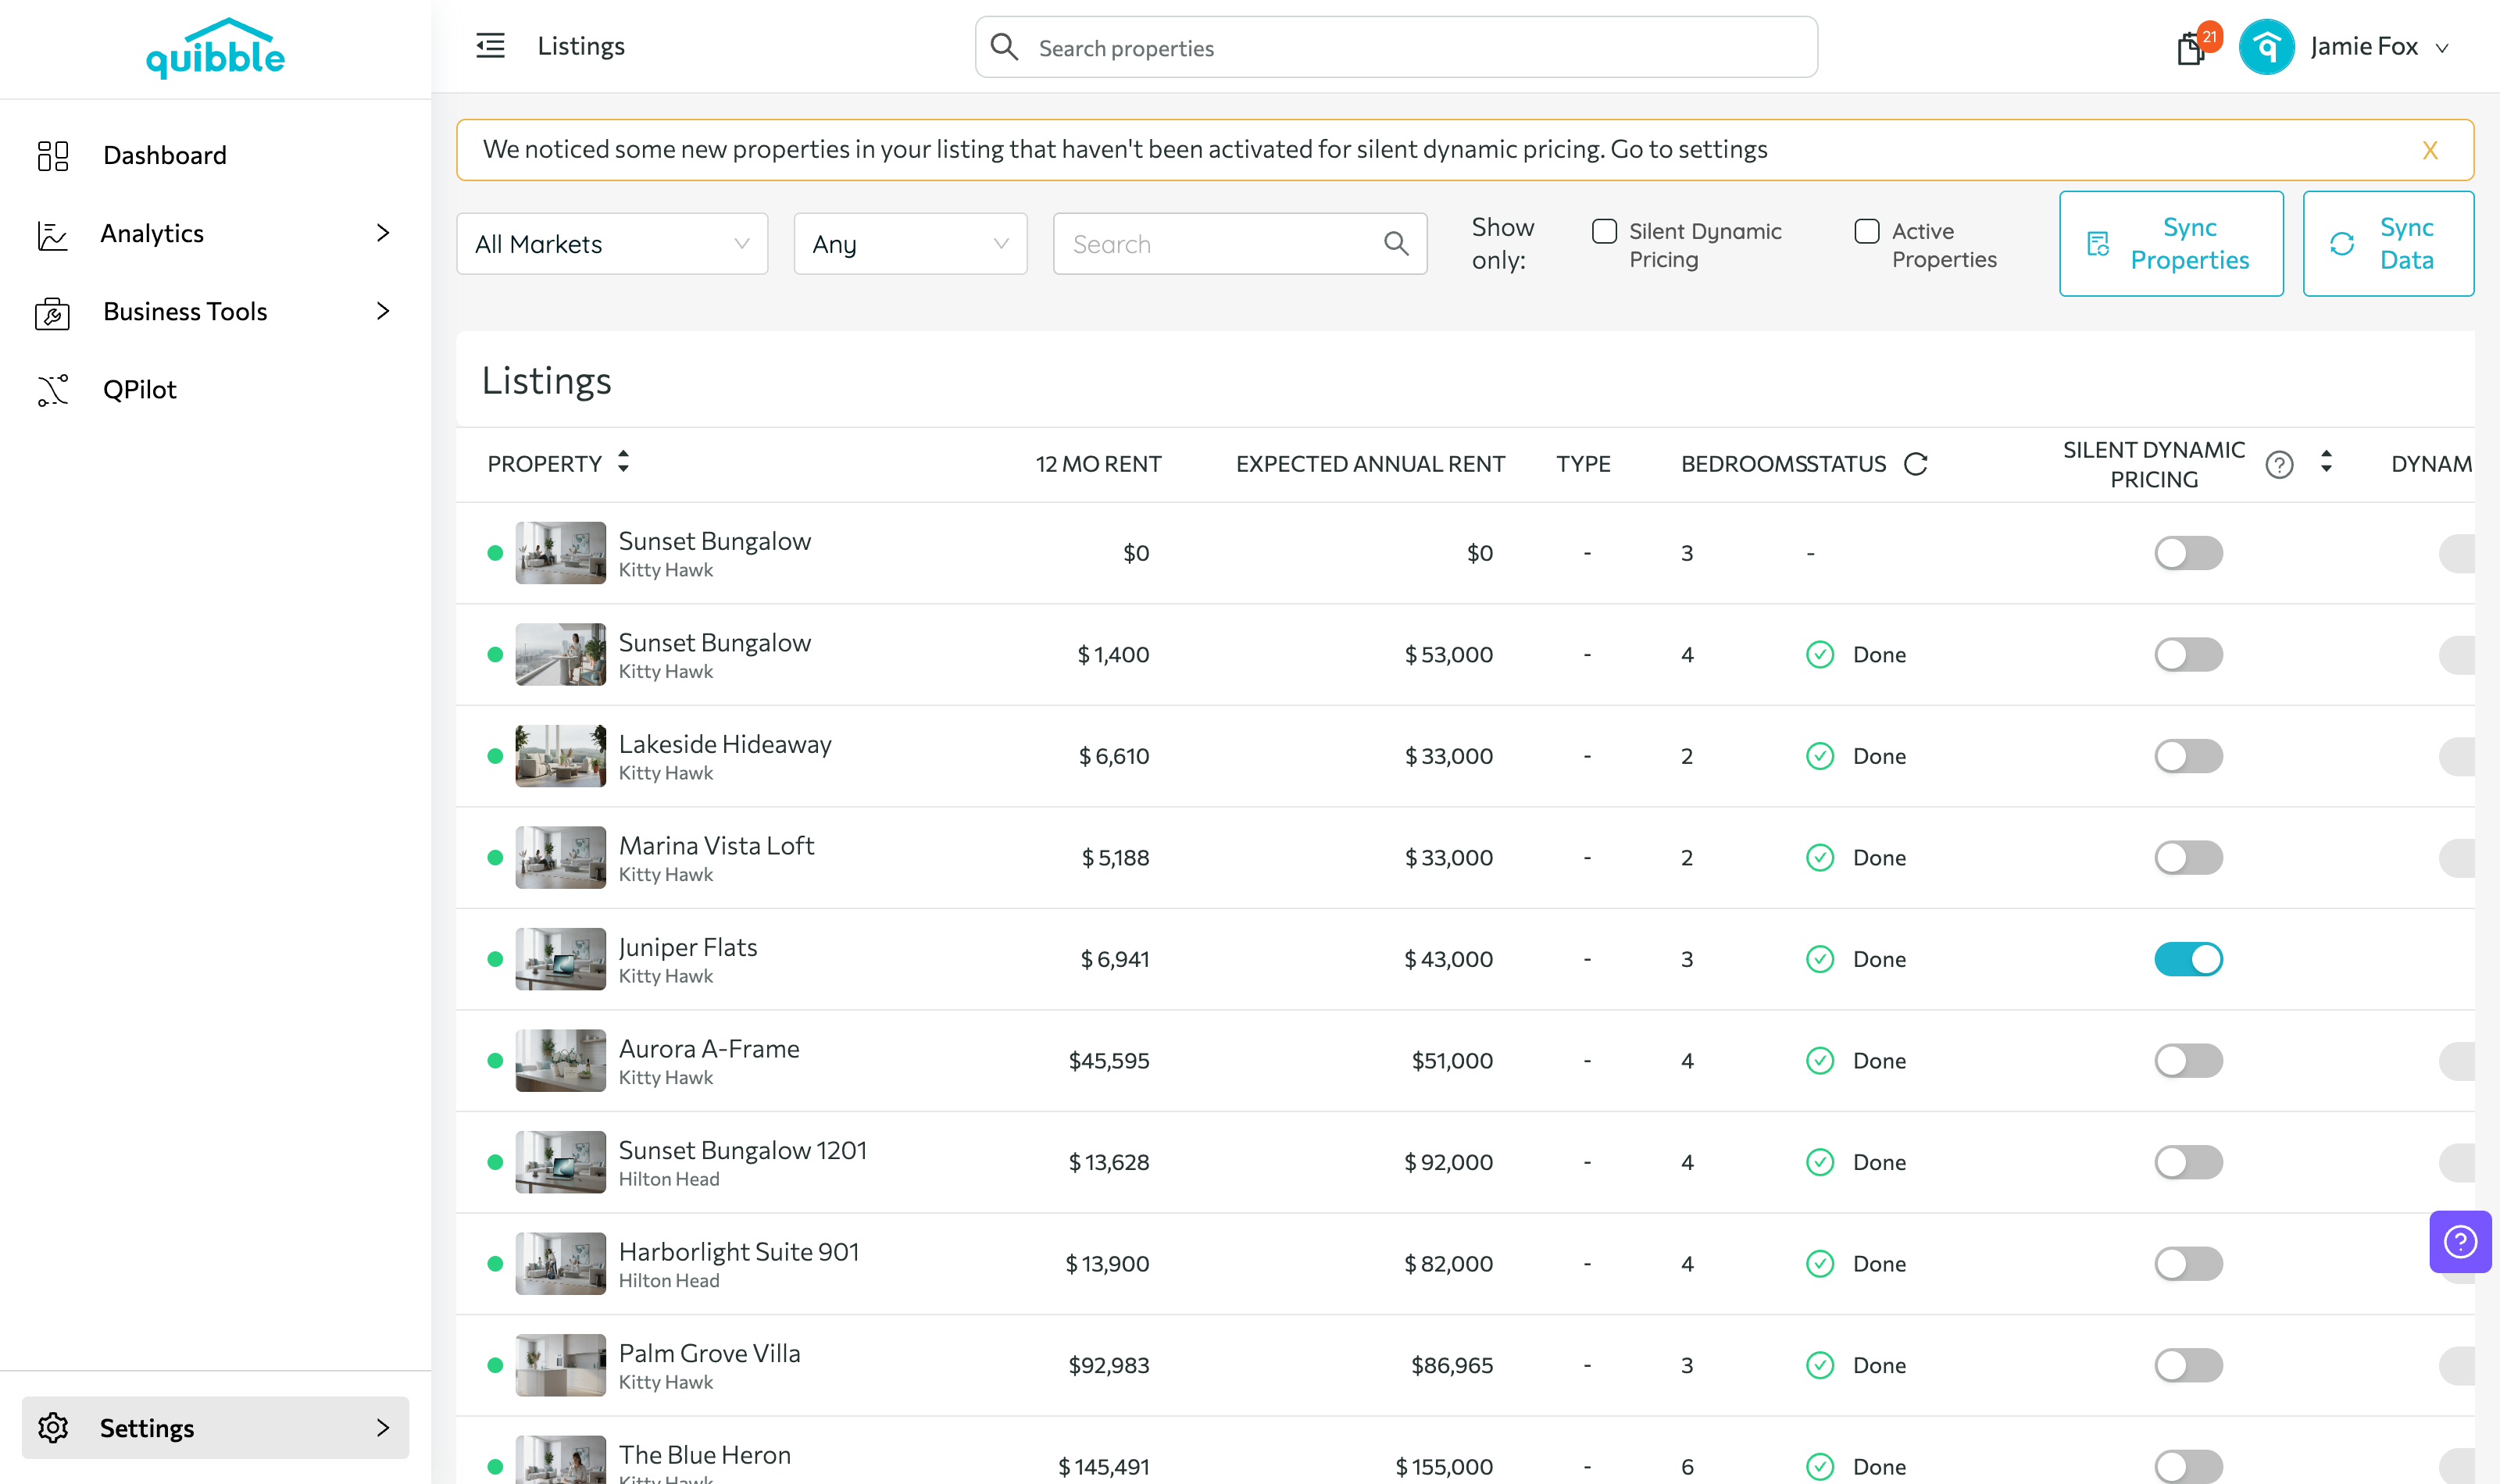Viewport: 2500px width, 1484px height.
Task: Click the green status dot for Aurora A-Frame
Action: coord(495,1061)
